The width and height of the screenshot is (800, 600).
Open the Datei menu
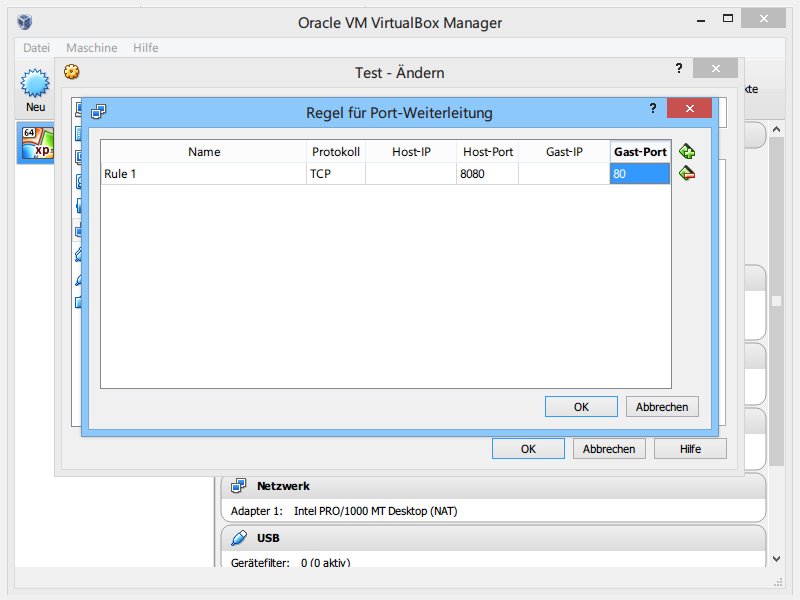tap(36, 47)
